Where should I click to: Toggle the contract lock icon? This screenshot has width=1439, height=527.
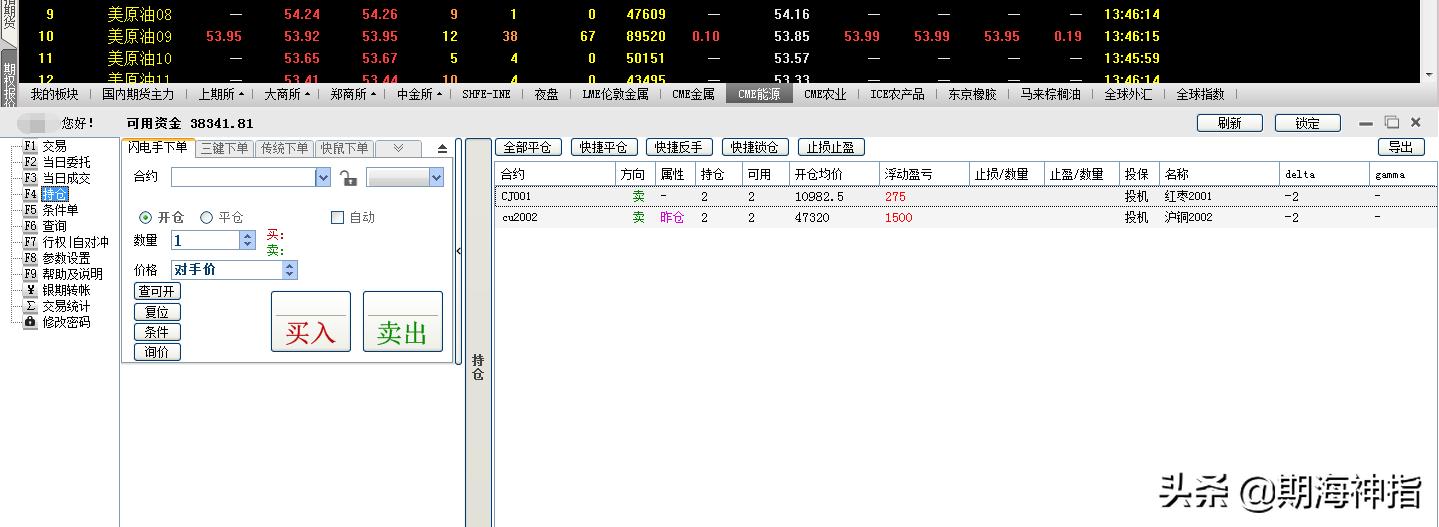click(x=348, y=178)
